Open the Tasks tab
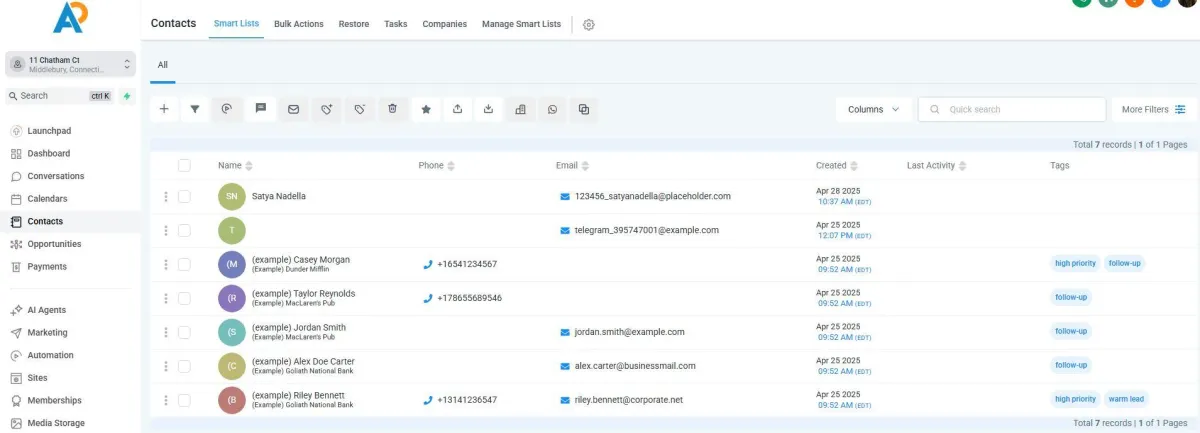The image size is (1200, 433). pyautogui.click(x=395, y=24)
